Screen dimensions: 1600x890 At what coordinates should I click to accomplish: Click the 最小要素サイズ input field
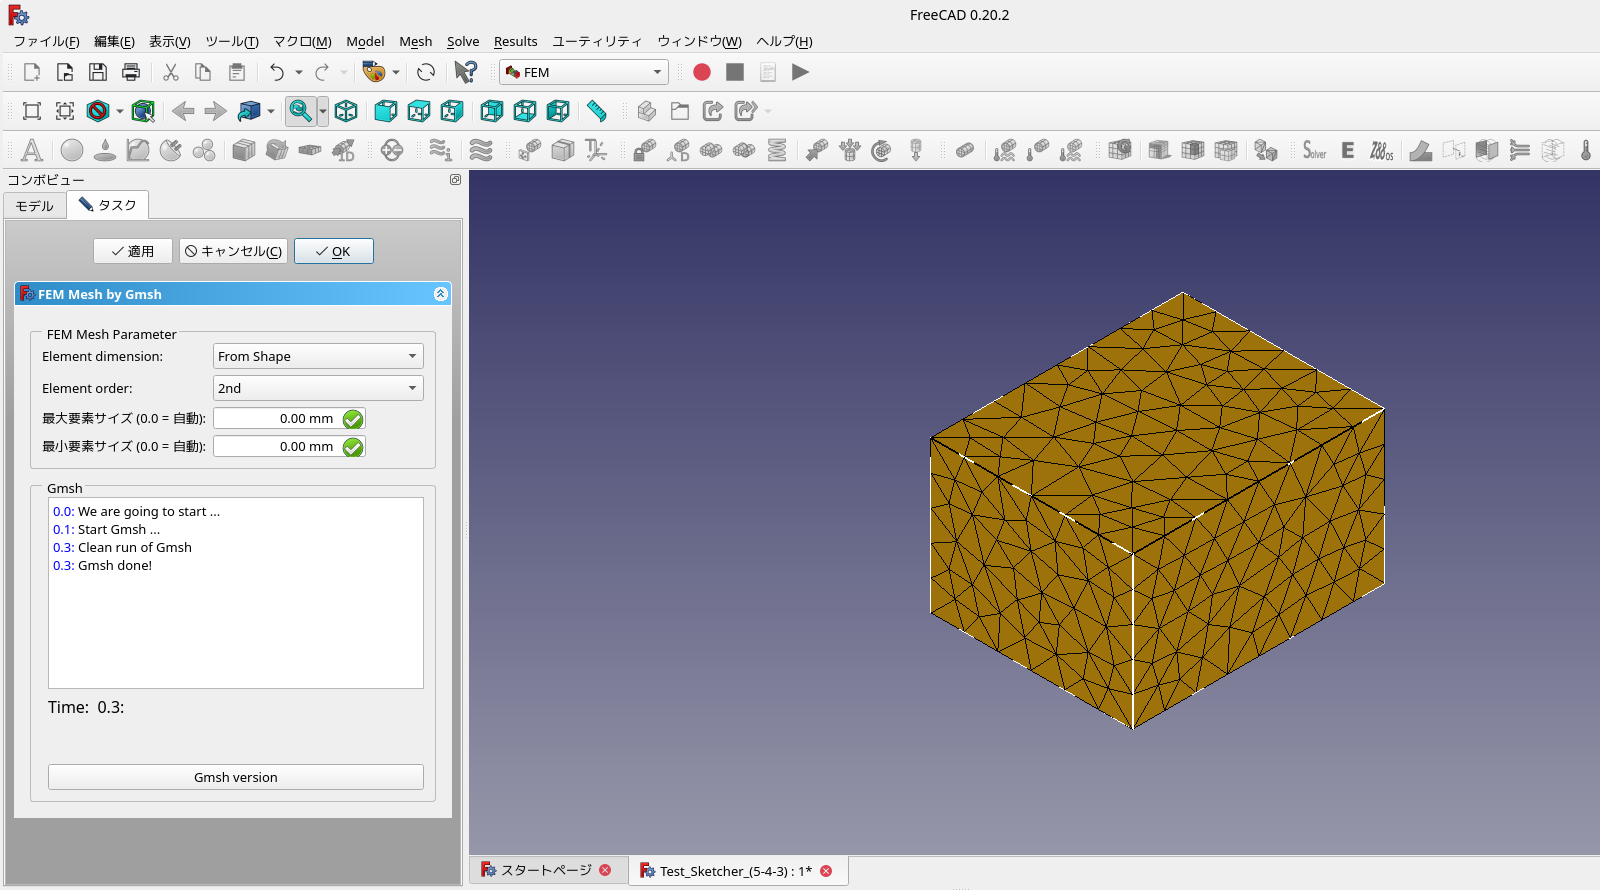click(x=289, y=446)
